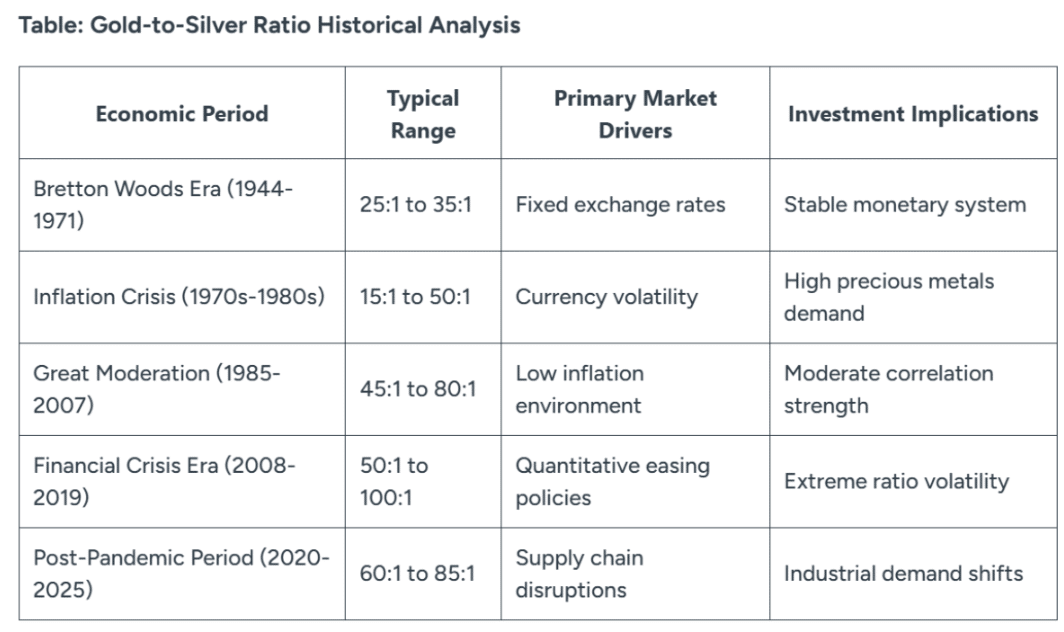Viewport: 1064px width, 632px height.
Task: Select the Post-Pandemic Period (2020-2025) cell
Action: (x=181, y=574)
